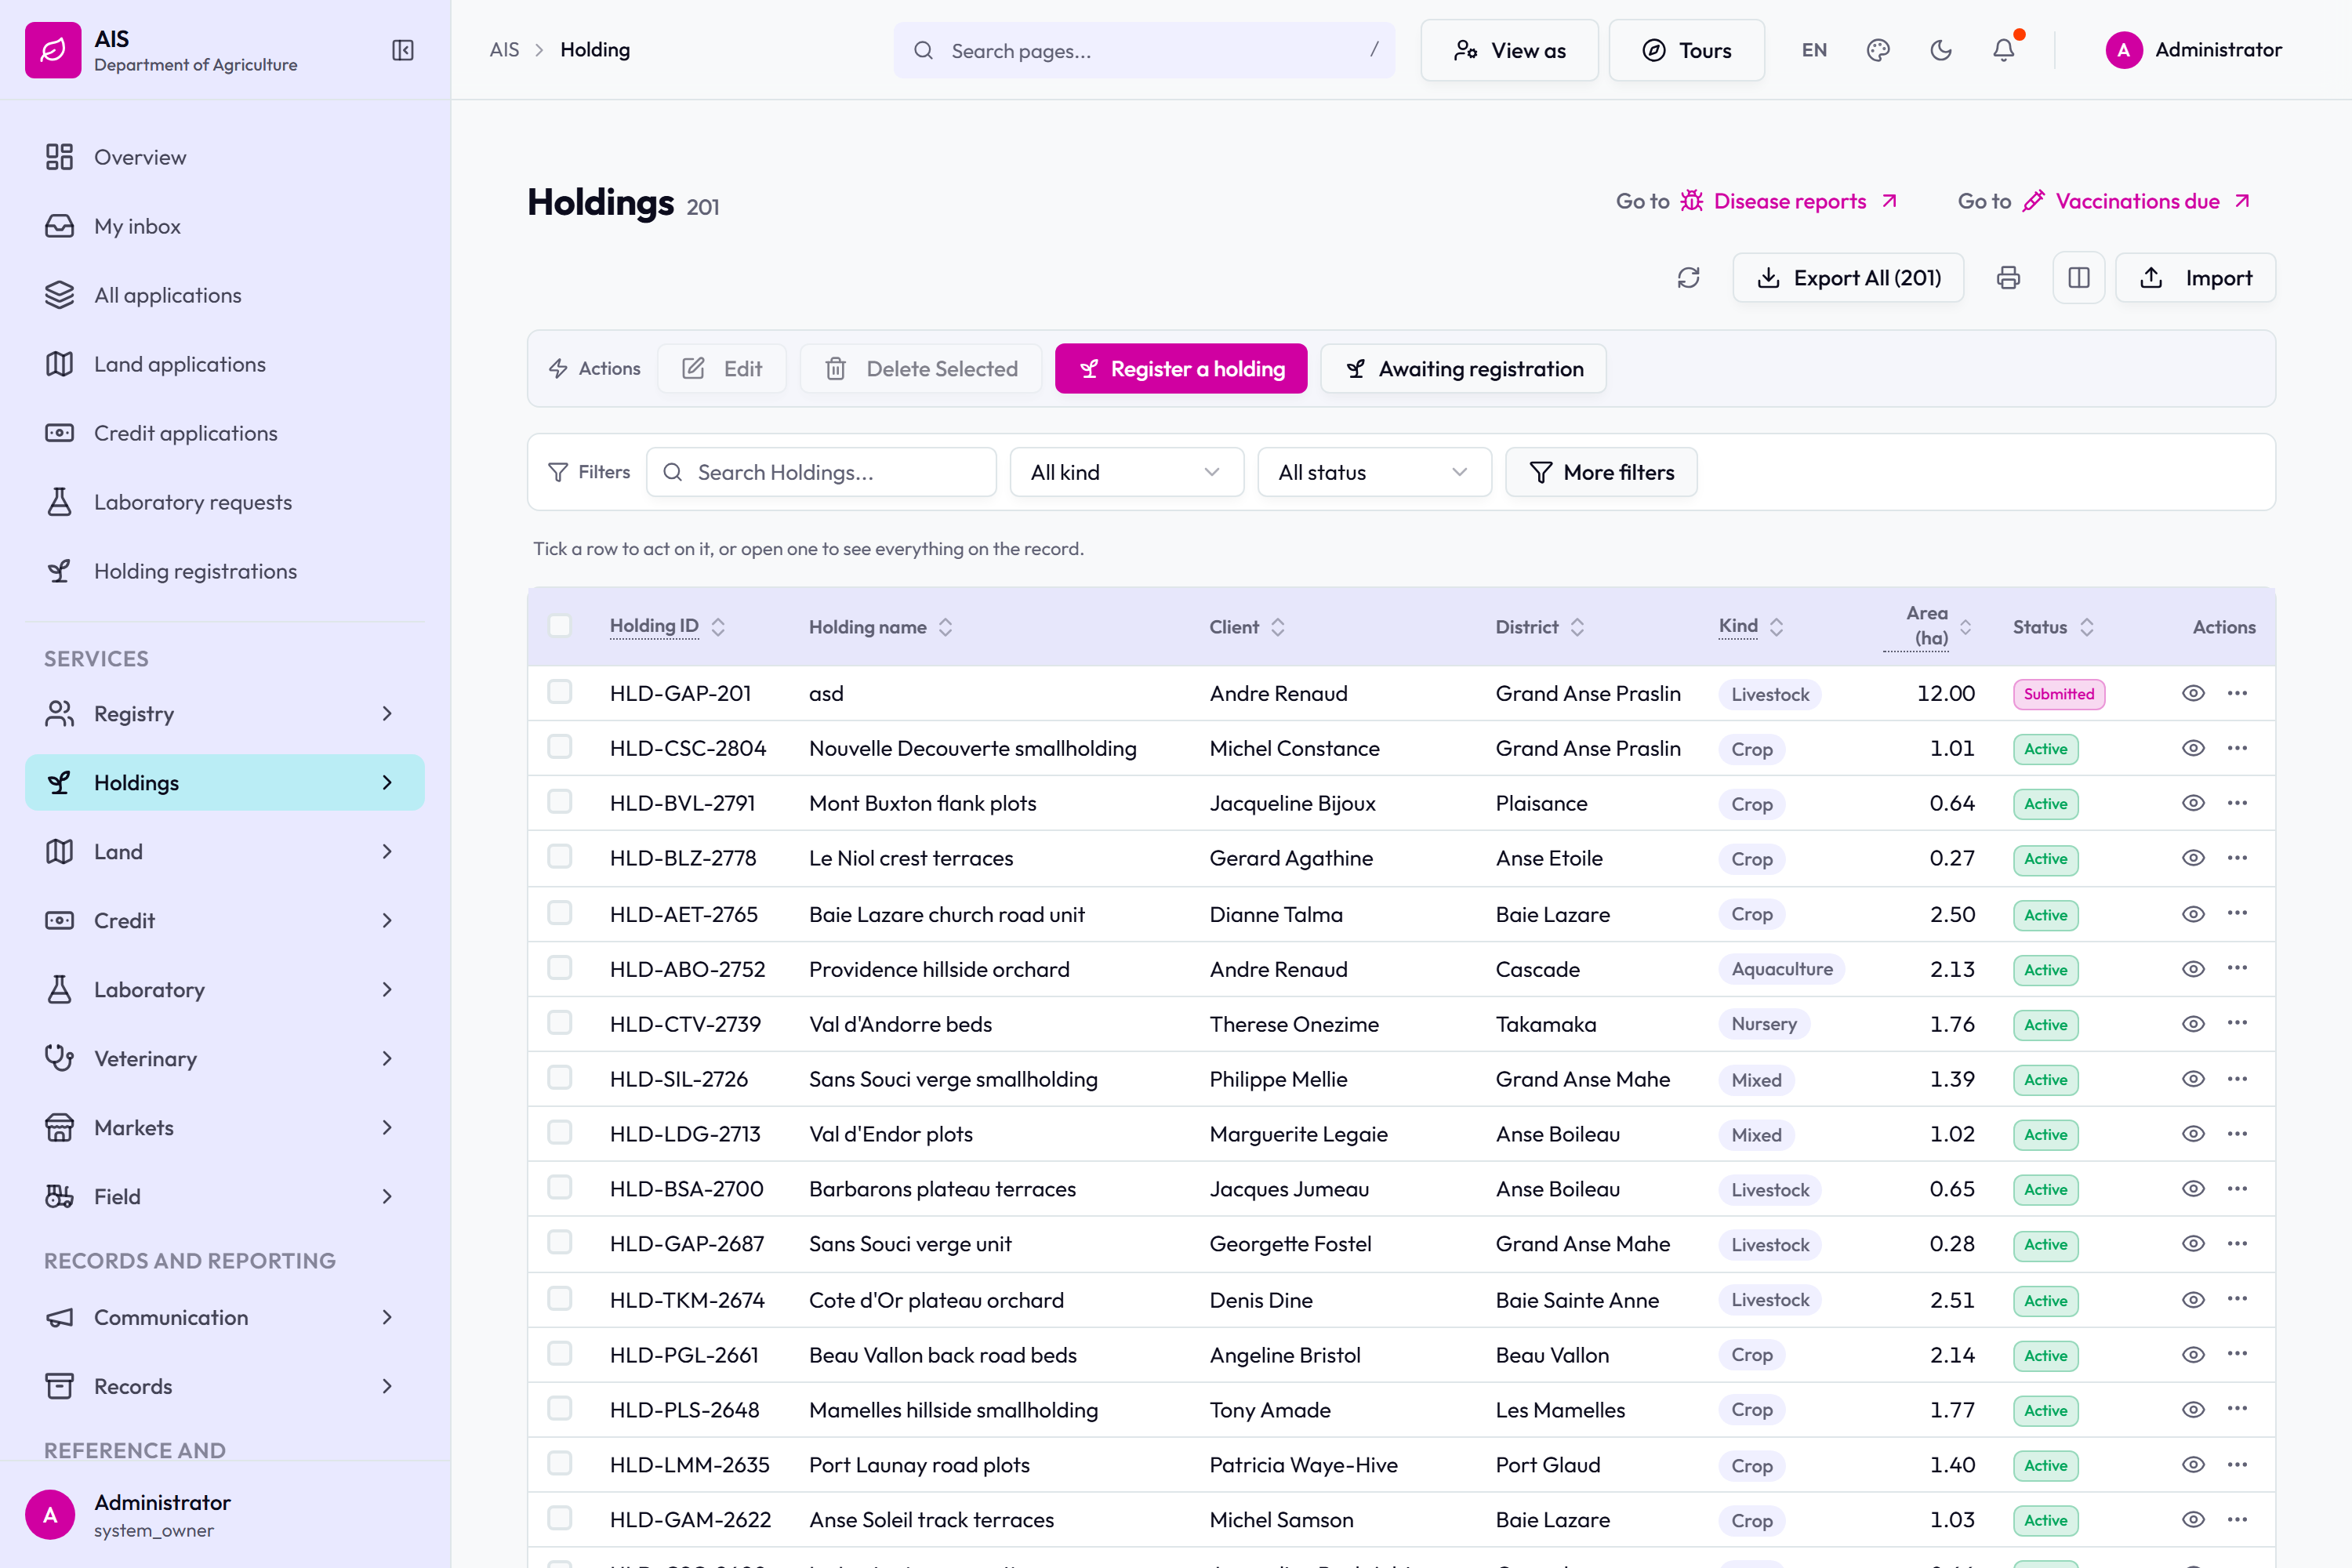Sort by Status column arrows

pyautogui.click(x=2086, y=627)
